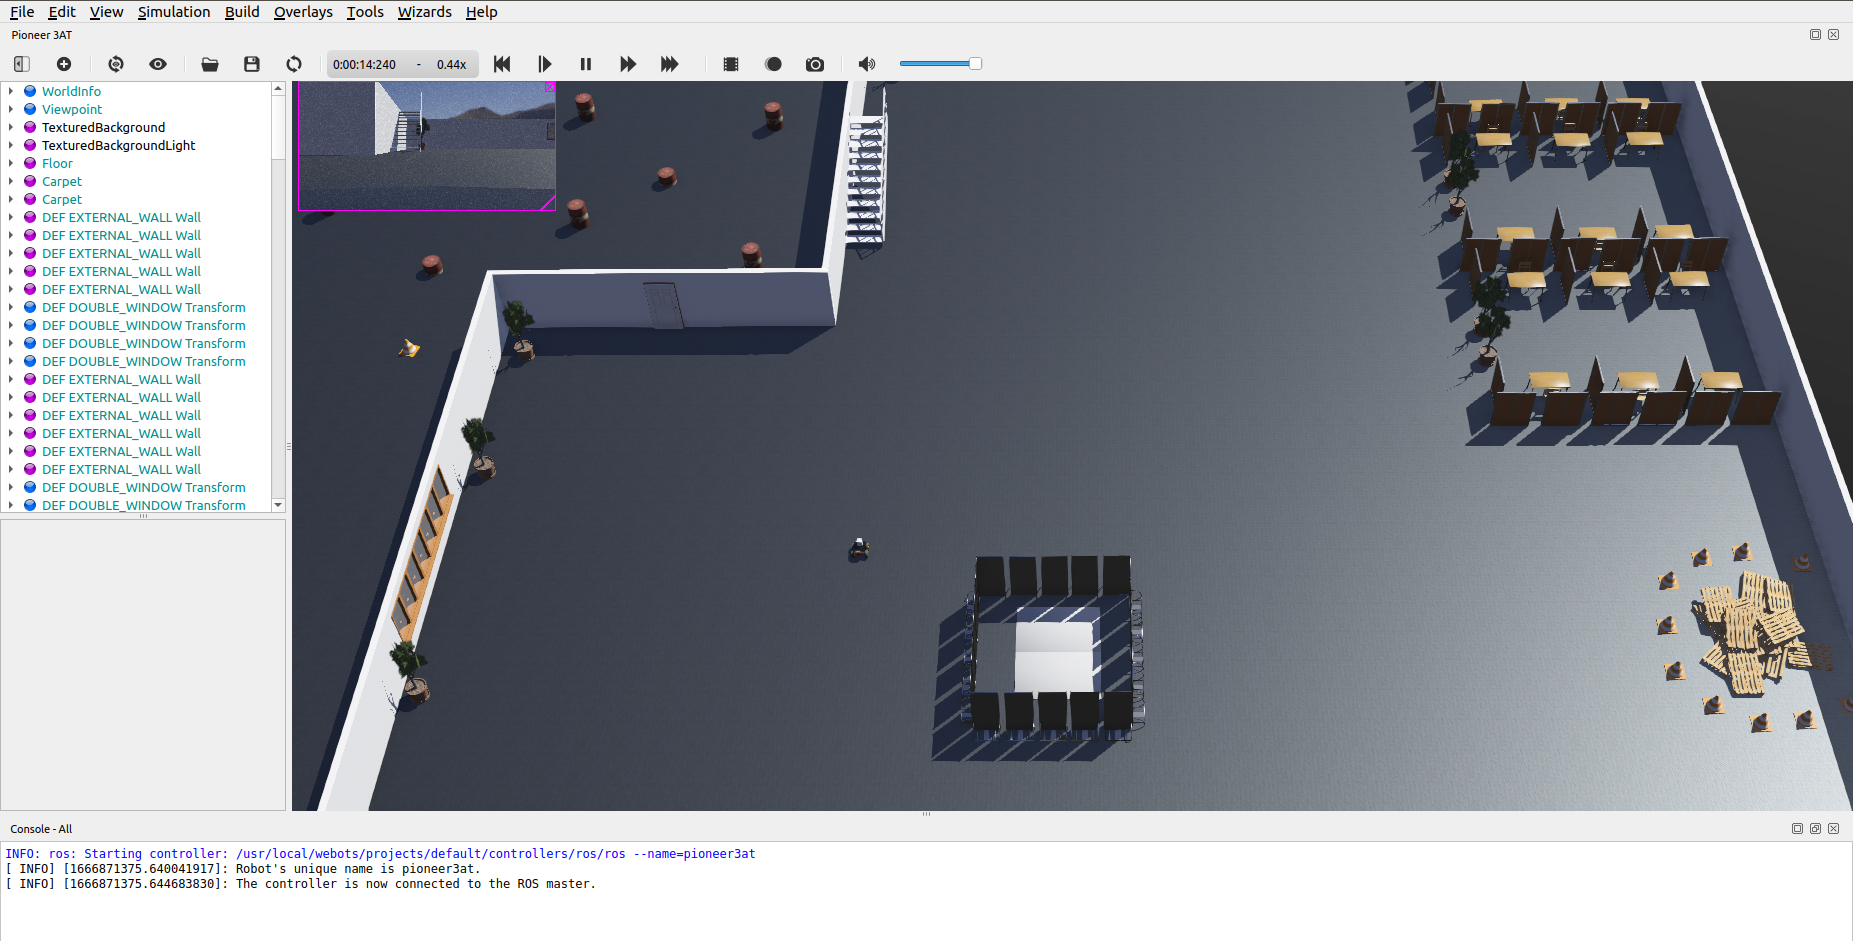The height and width of the screenshot is (941, 1853).
Task: Open the Simulation menu
Action: 174,12
